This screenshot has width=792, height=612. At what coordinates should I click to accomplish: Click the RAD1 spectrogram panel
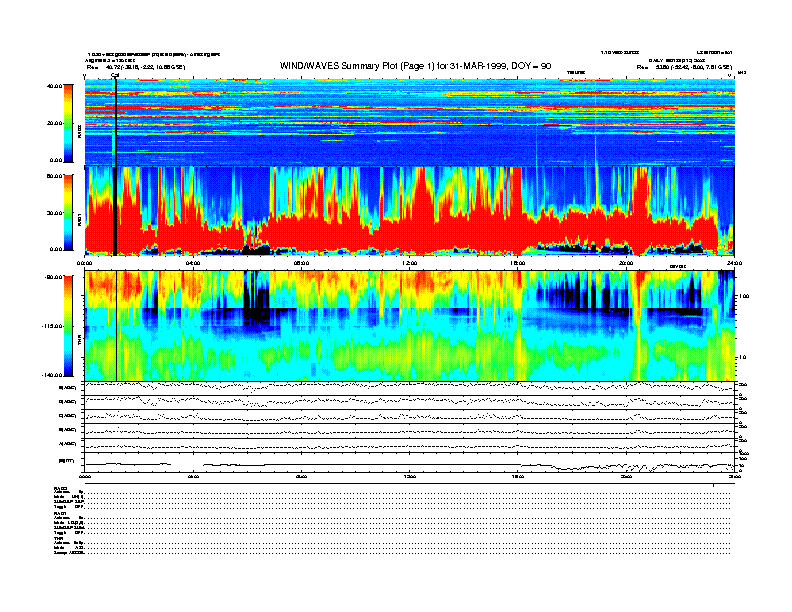[410, 211]
